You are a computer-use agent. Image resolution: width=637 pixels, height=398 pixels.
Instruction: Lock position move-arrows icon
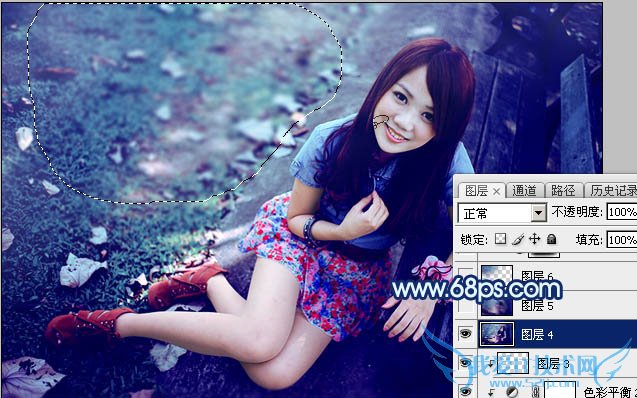535,239
